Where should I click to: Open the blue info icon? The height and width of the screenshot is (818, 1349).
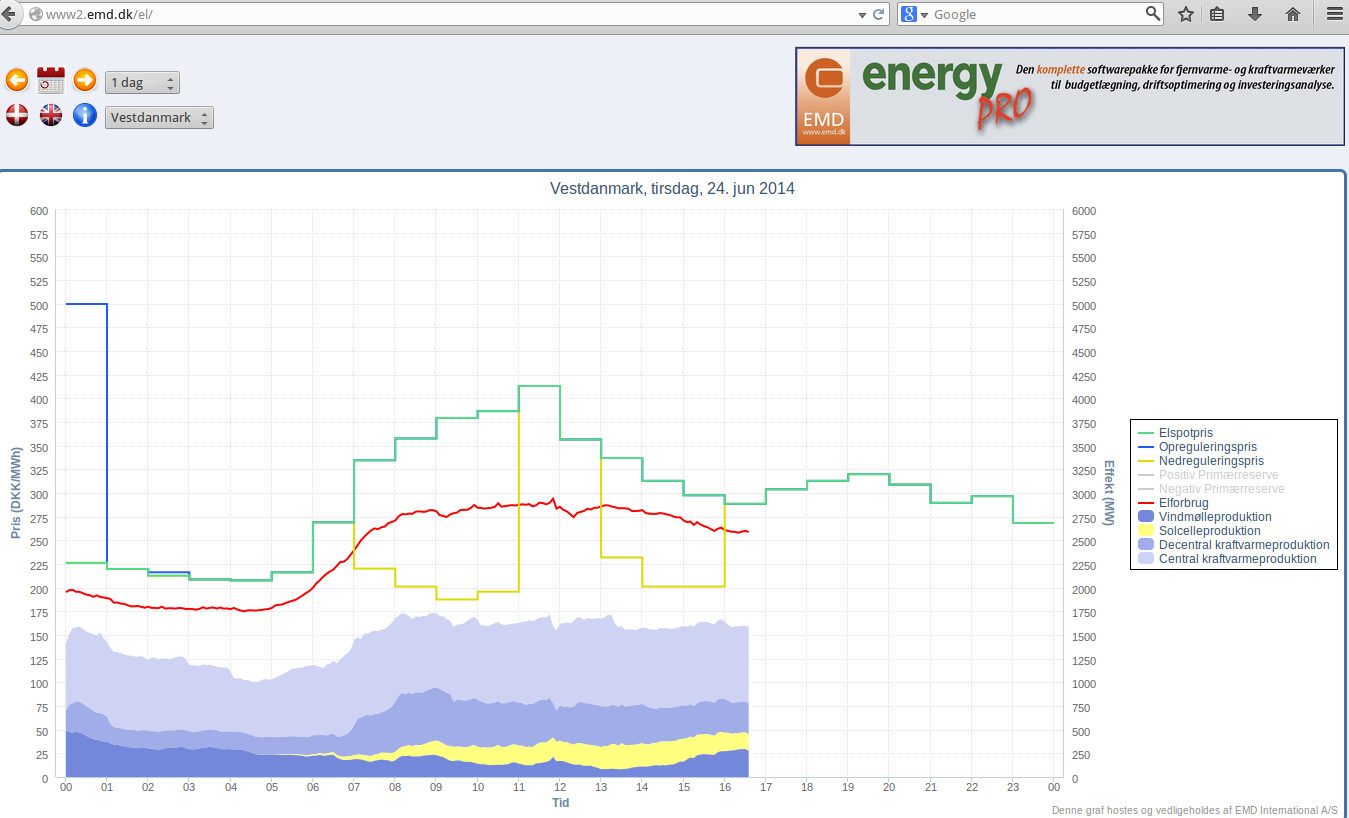tap(85, 115)
